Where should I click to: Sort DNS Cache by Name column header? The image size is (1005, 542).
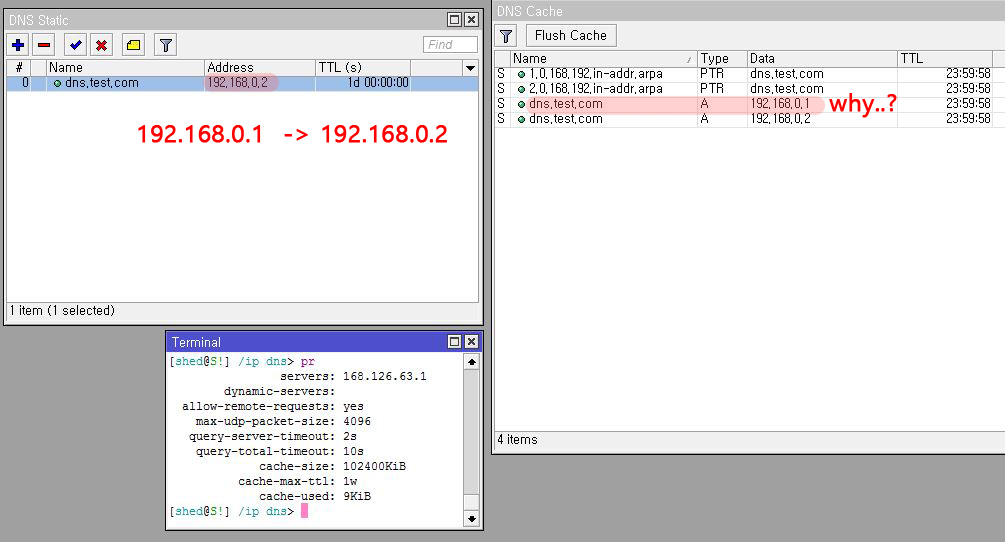pyautogui.click(x=604, y=58)
